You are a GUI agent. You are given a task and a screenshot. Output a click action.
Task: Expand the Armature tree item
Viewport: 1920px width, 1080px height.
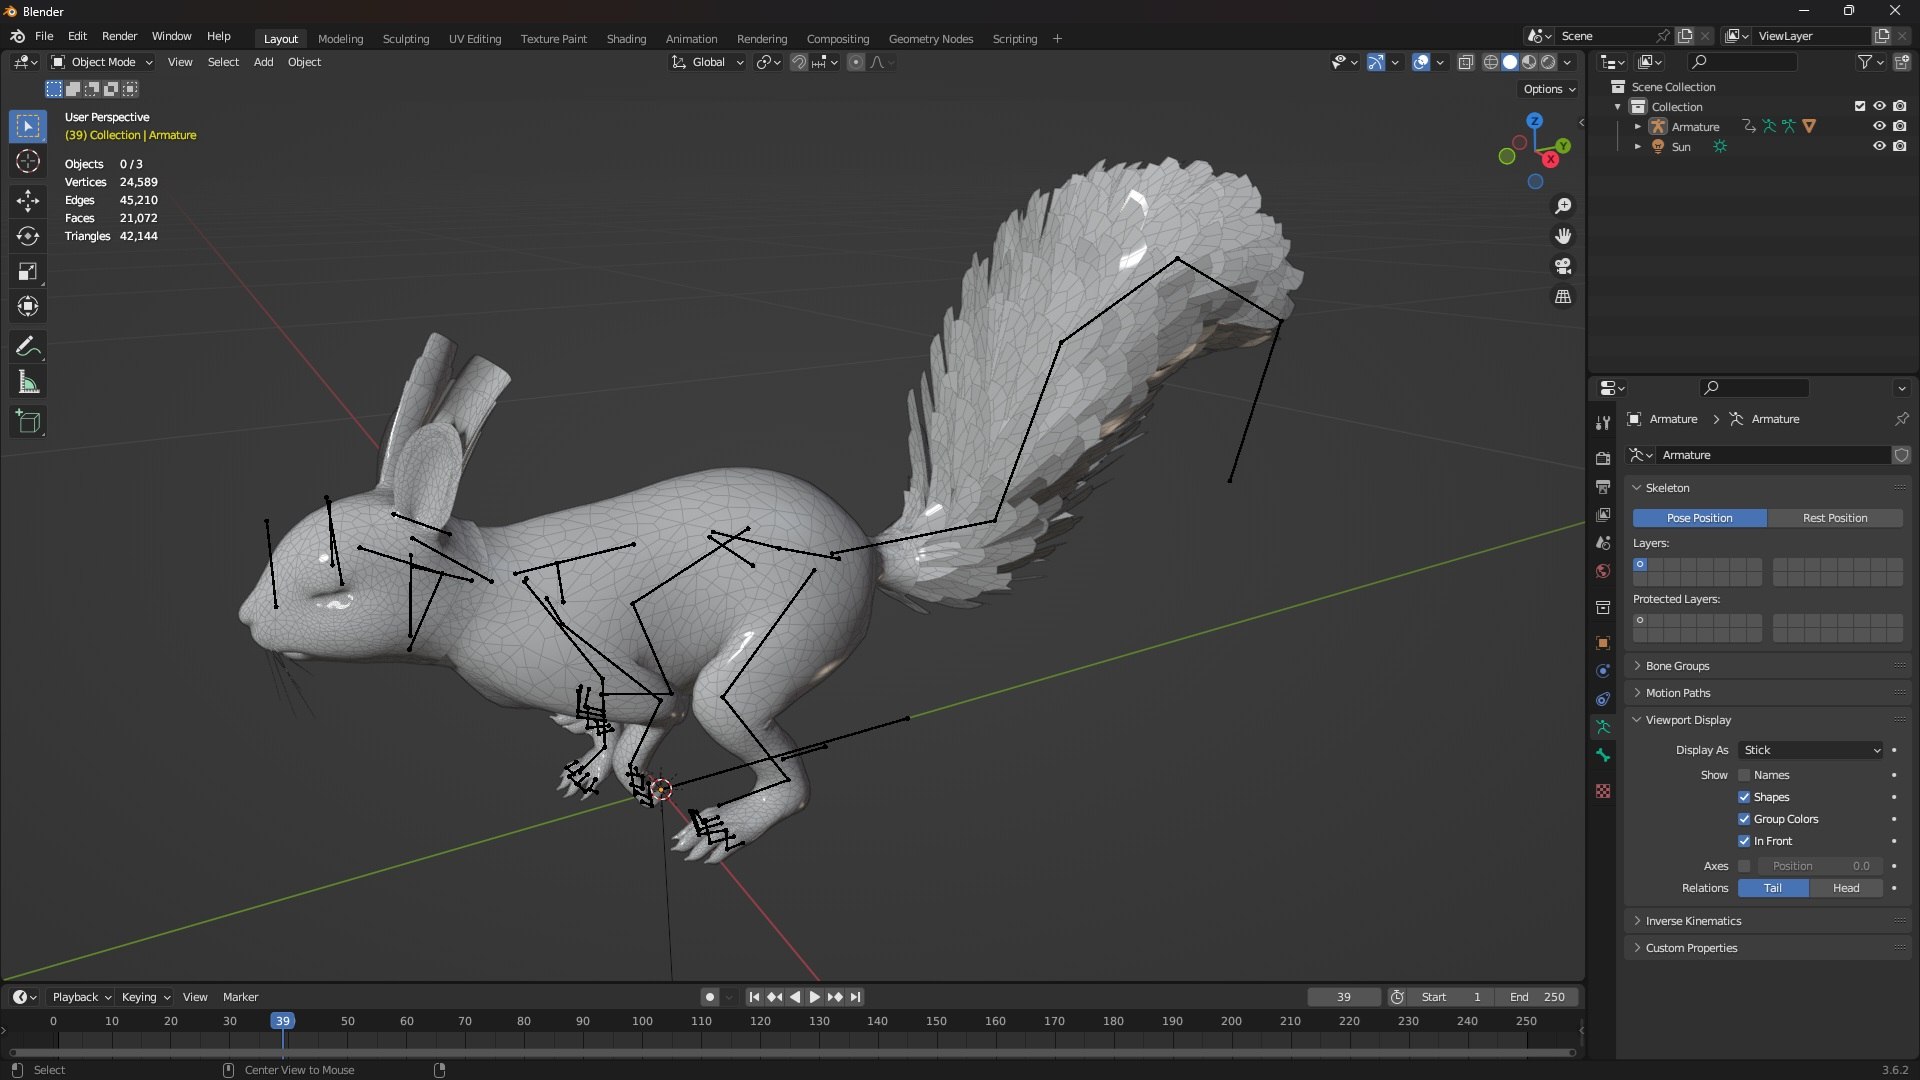click(x=1637, y=127)
